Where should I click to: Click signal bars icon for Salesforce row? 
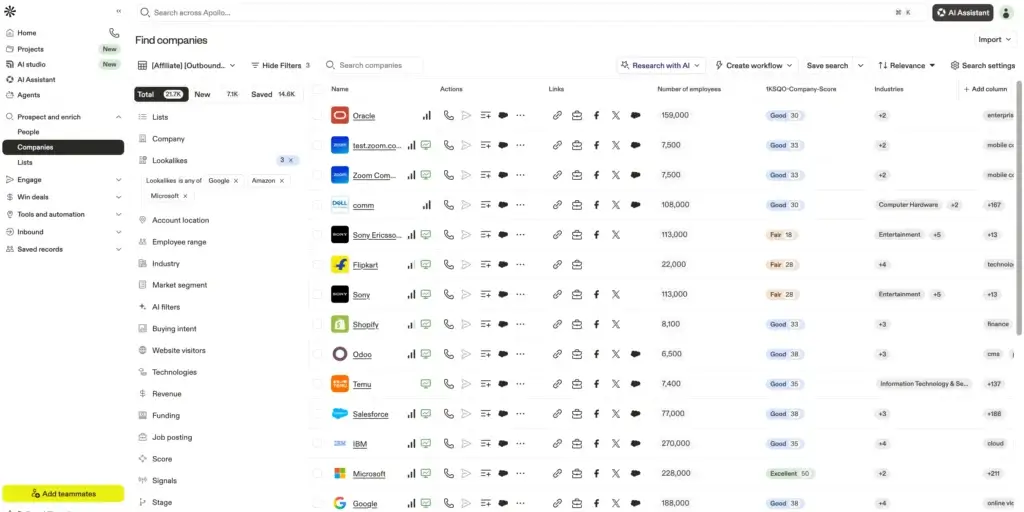coord(411,413)
